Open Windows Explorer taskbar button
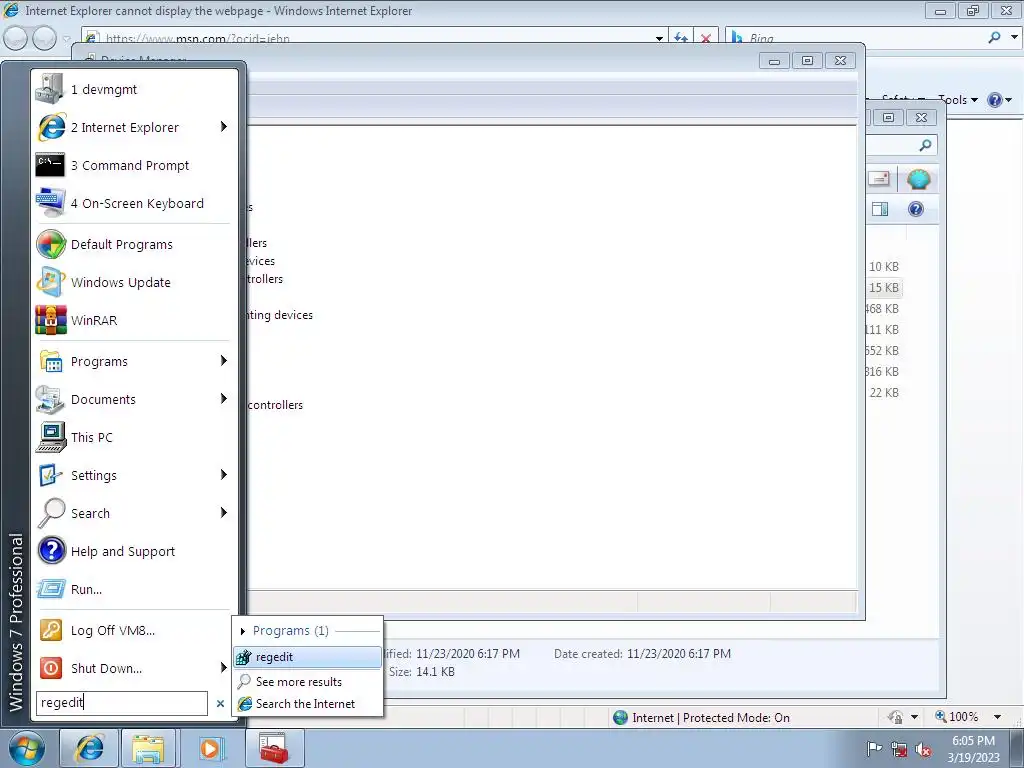Image resolution: width=1024 pixels, height=768 pixels. 149,748
